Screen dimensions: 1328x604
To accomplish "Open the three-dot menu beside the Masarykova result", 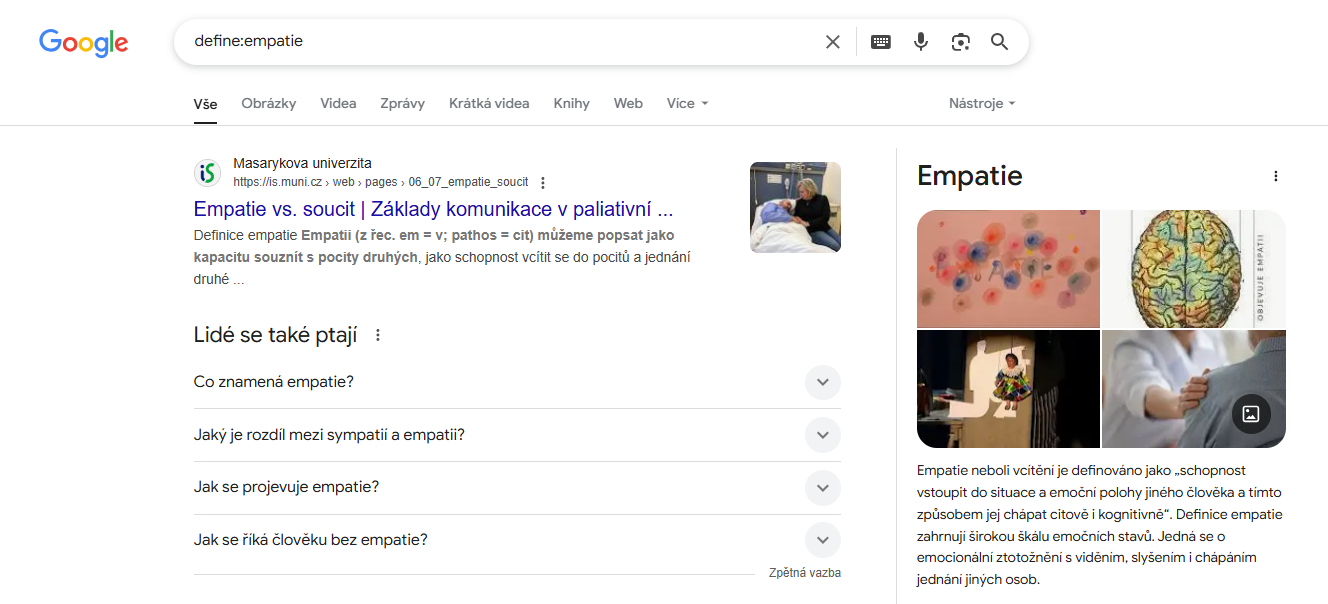I will pos(541,182).
